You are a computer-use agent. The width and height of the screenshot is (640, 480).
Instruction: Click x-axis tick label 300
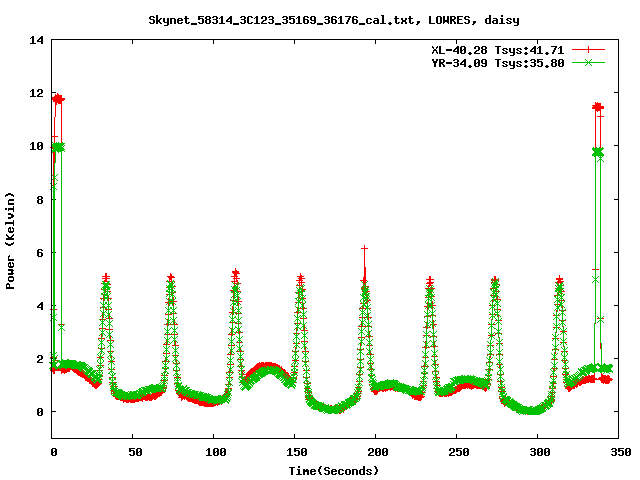click(x=539, y=452)
